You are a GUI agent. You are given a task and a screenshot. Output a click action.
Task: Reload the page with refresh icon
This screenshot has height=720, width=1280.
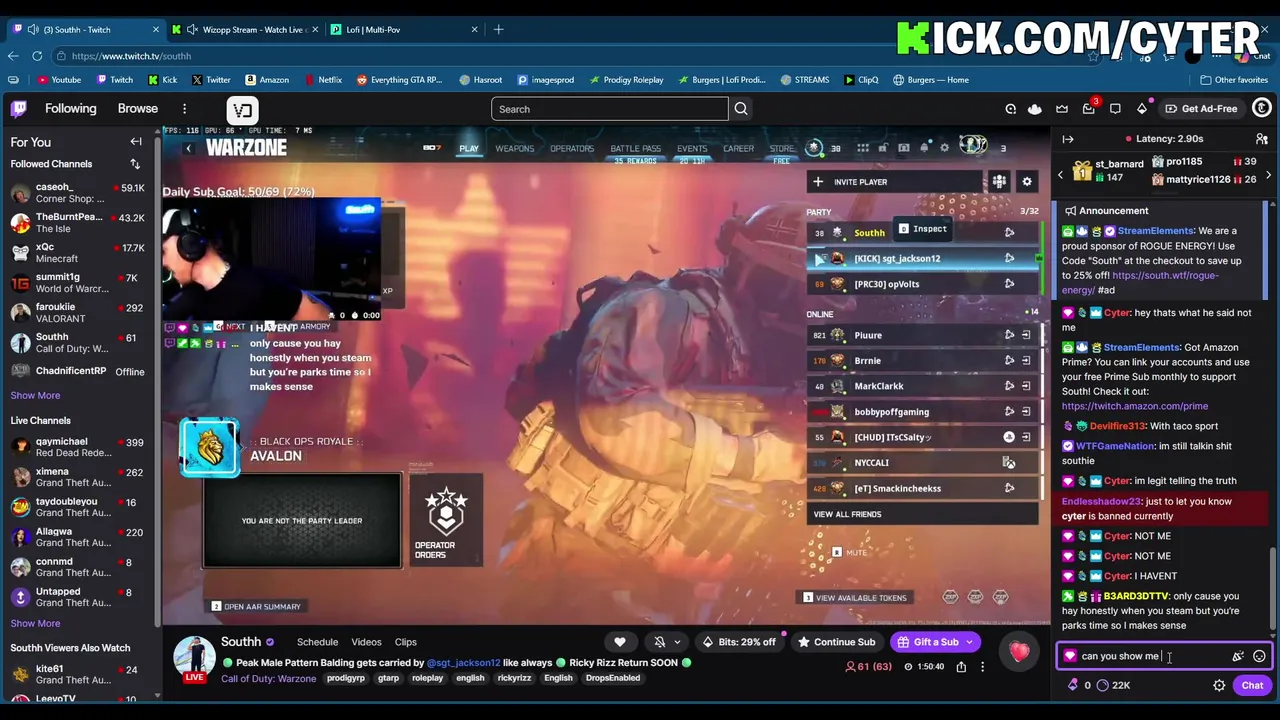pyautogui.click(x=37, y=56)
